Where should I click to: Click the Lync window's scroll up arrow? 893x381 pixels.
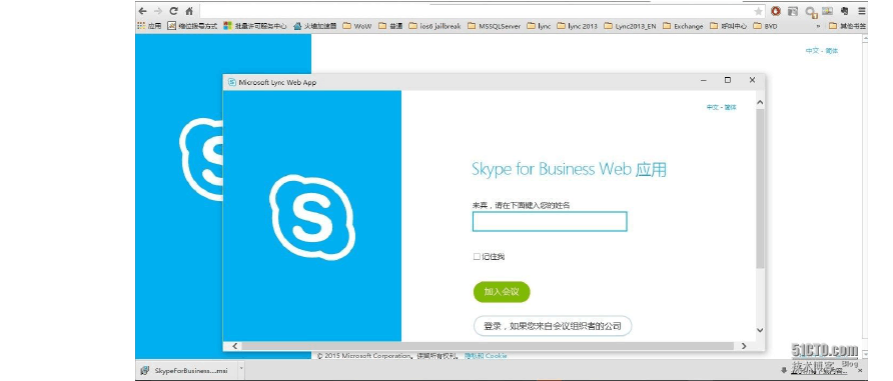coord(760,103)
